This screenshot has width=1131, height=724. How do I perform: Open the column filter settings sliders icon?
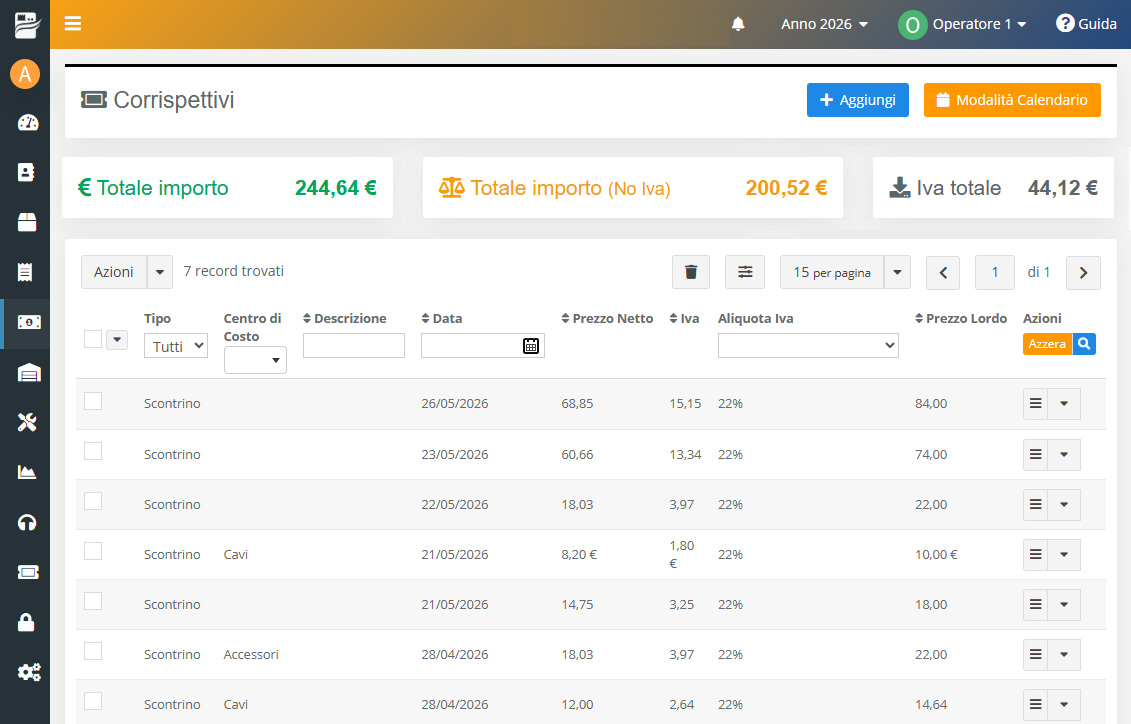[745, 272]
